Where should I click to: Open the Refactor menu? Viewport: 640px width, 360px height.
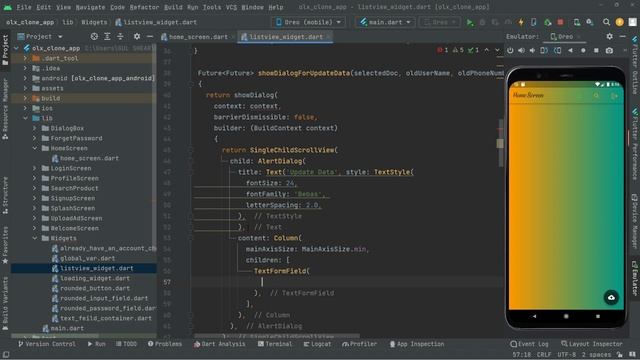pyautogui.click(x=144, y=7)
